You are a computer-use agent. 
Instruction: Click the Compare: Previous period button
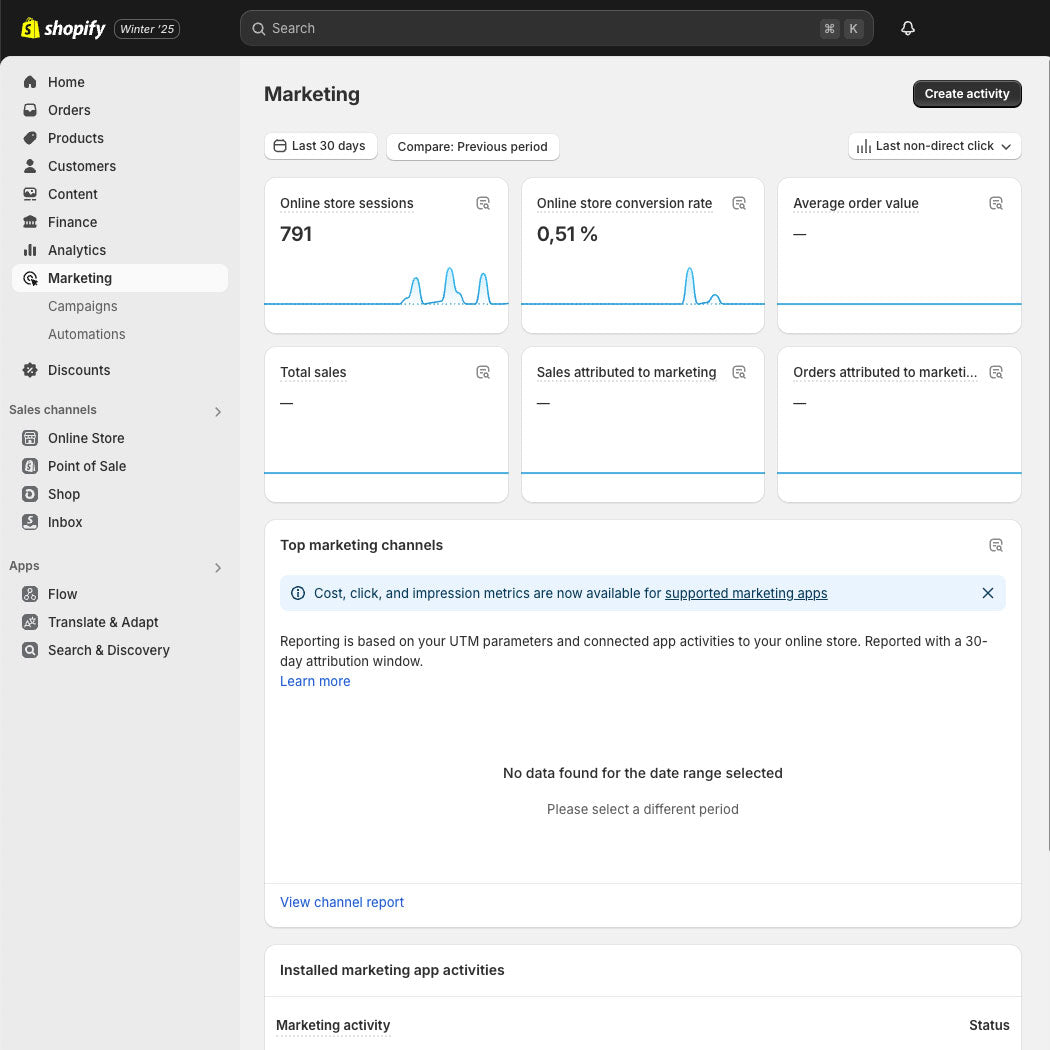[472, 147]
